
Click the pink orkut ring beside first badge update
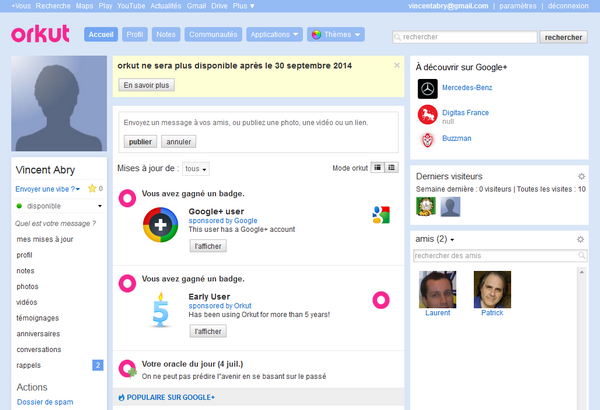point(127,198)
